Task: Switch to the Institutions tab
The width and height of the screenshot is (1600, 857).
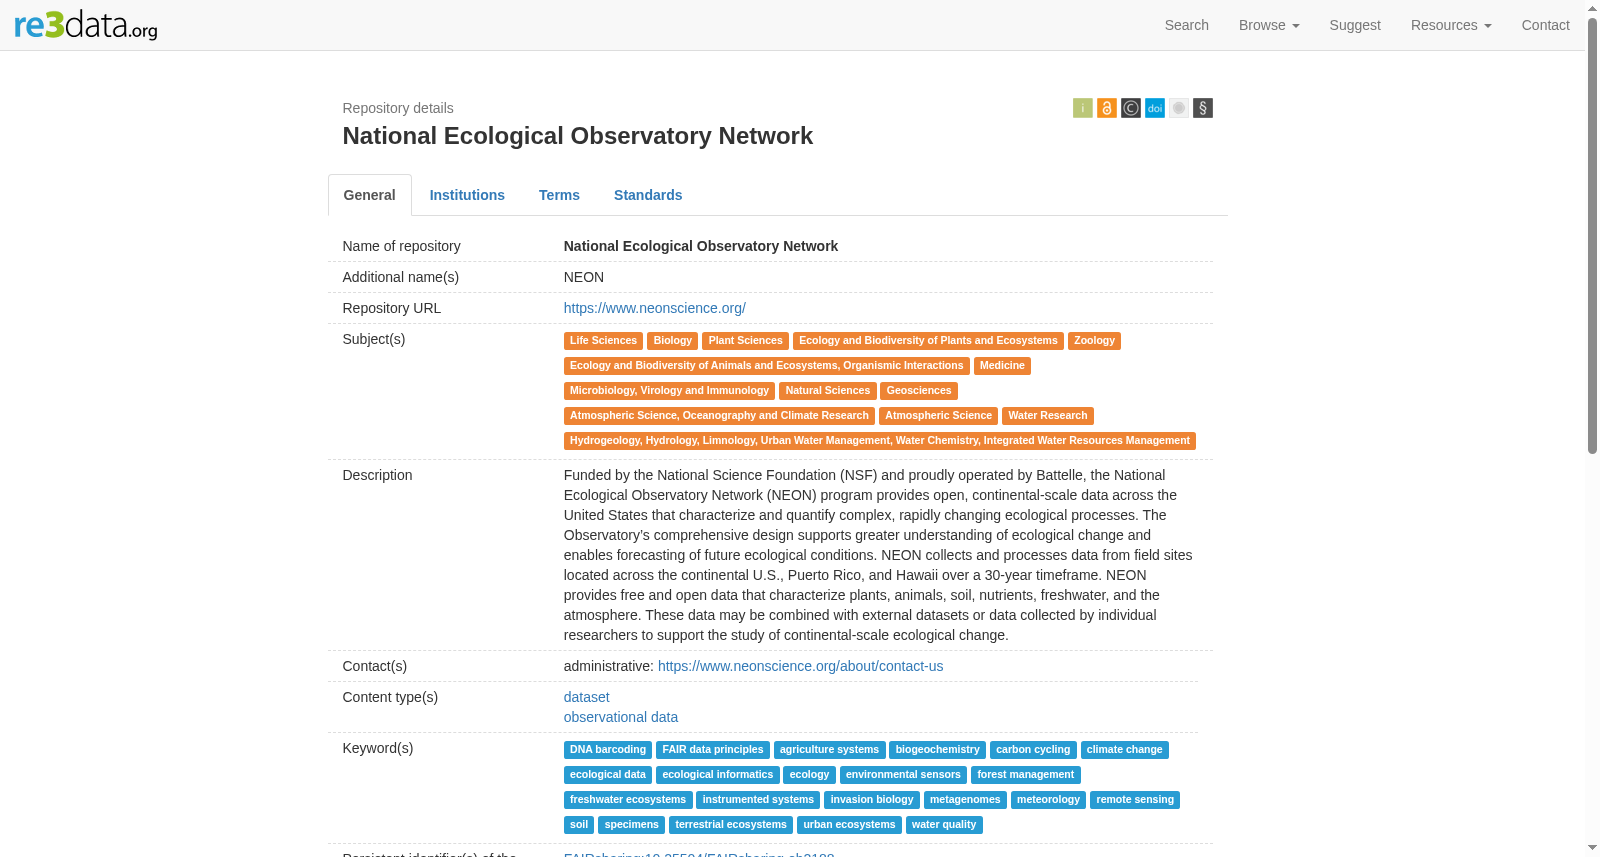Action: 467,195
